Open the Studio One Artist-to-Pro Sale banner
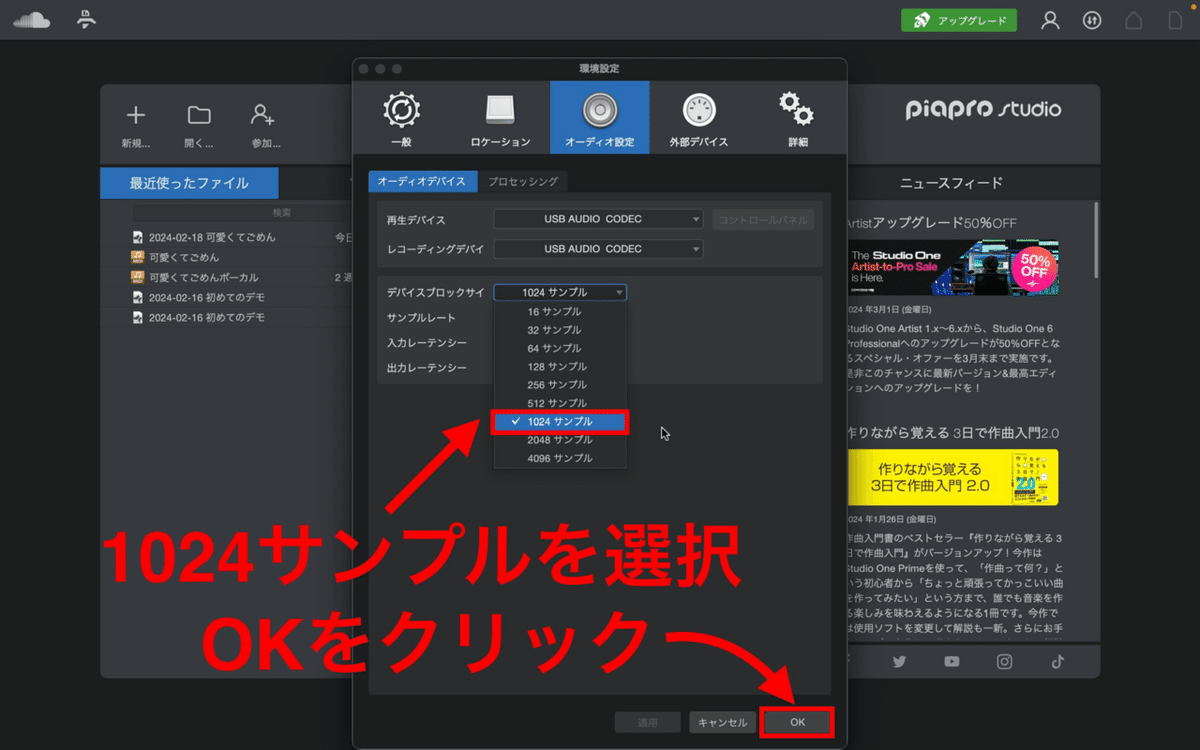Screen dimensions: 1200x750 [953, 268]
